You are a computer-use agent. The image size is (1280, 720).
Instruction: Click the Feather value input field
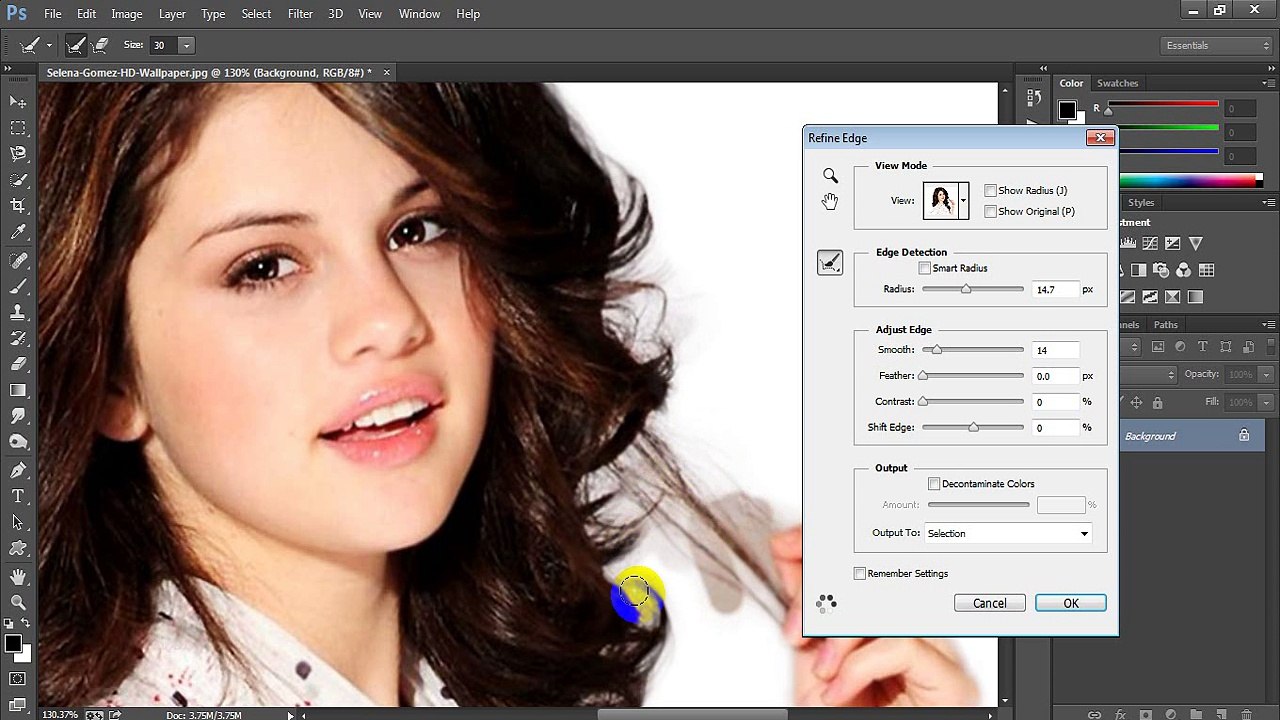click(1056, 376)
